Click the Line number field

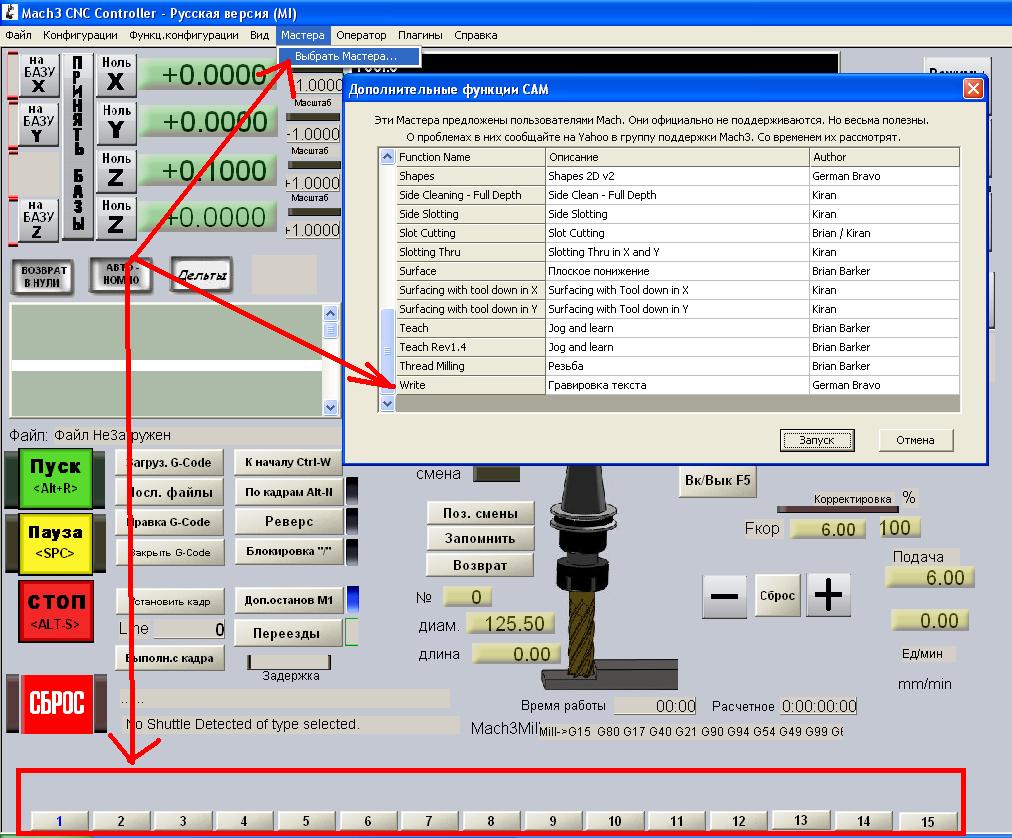coord(189,629)
